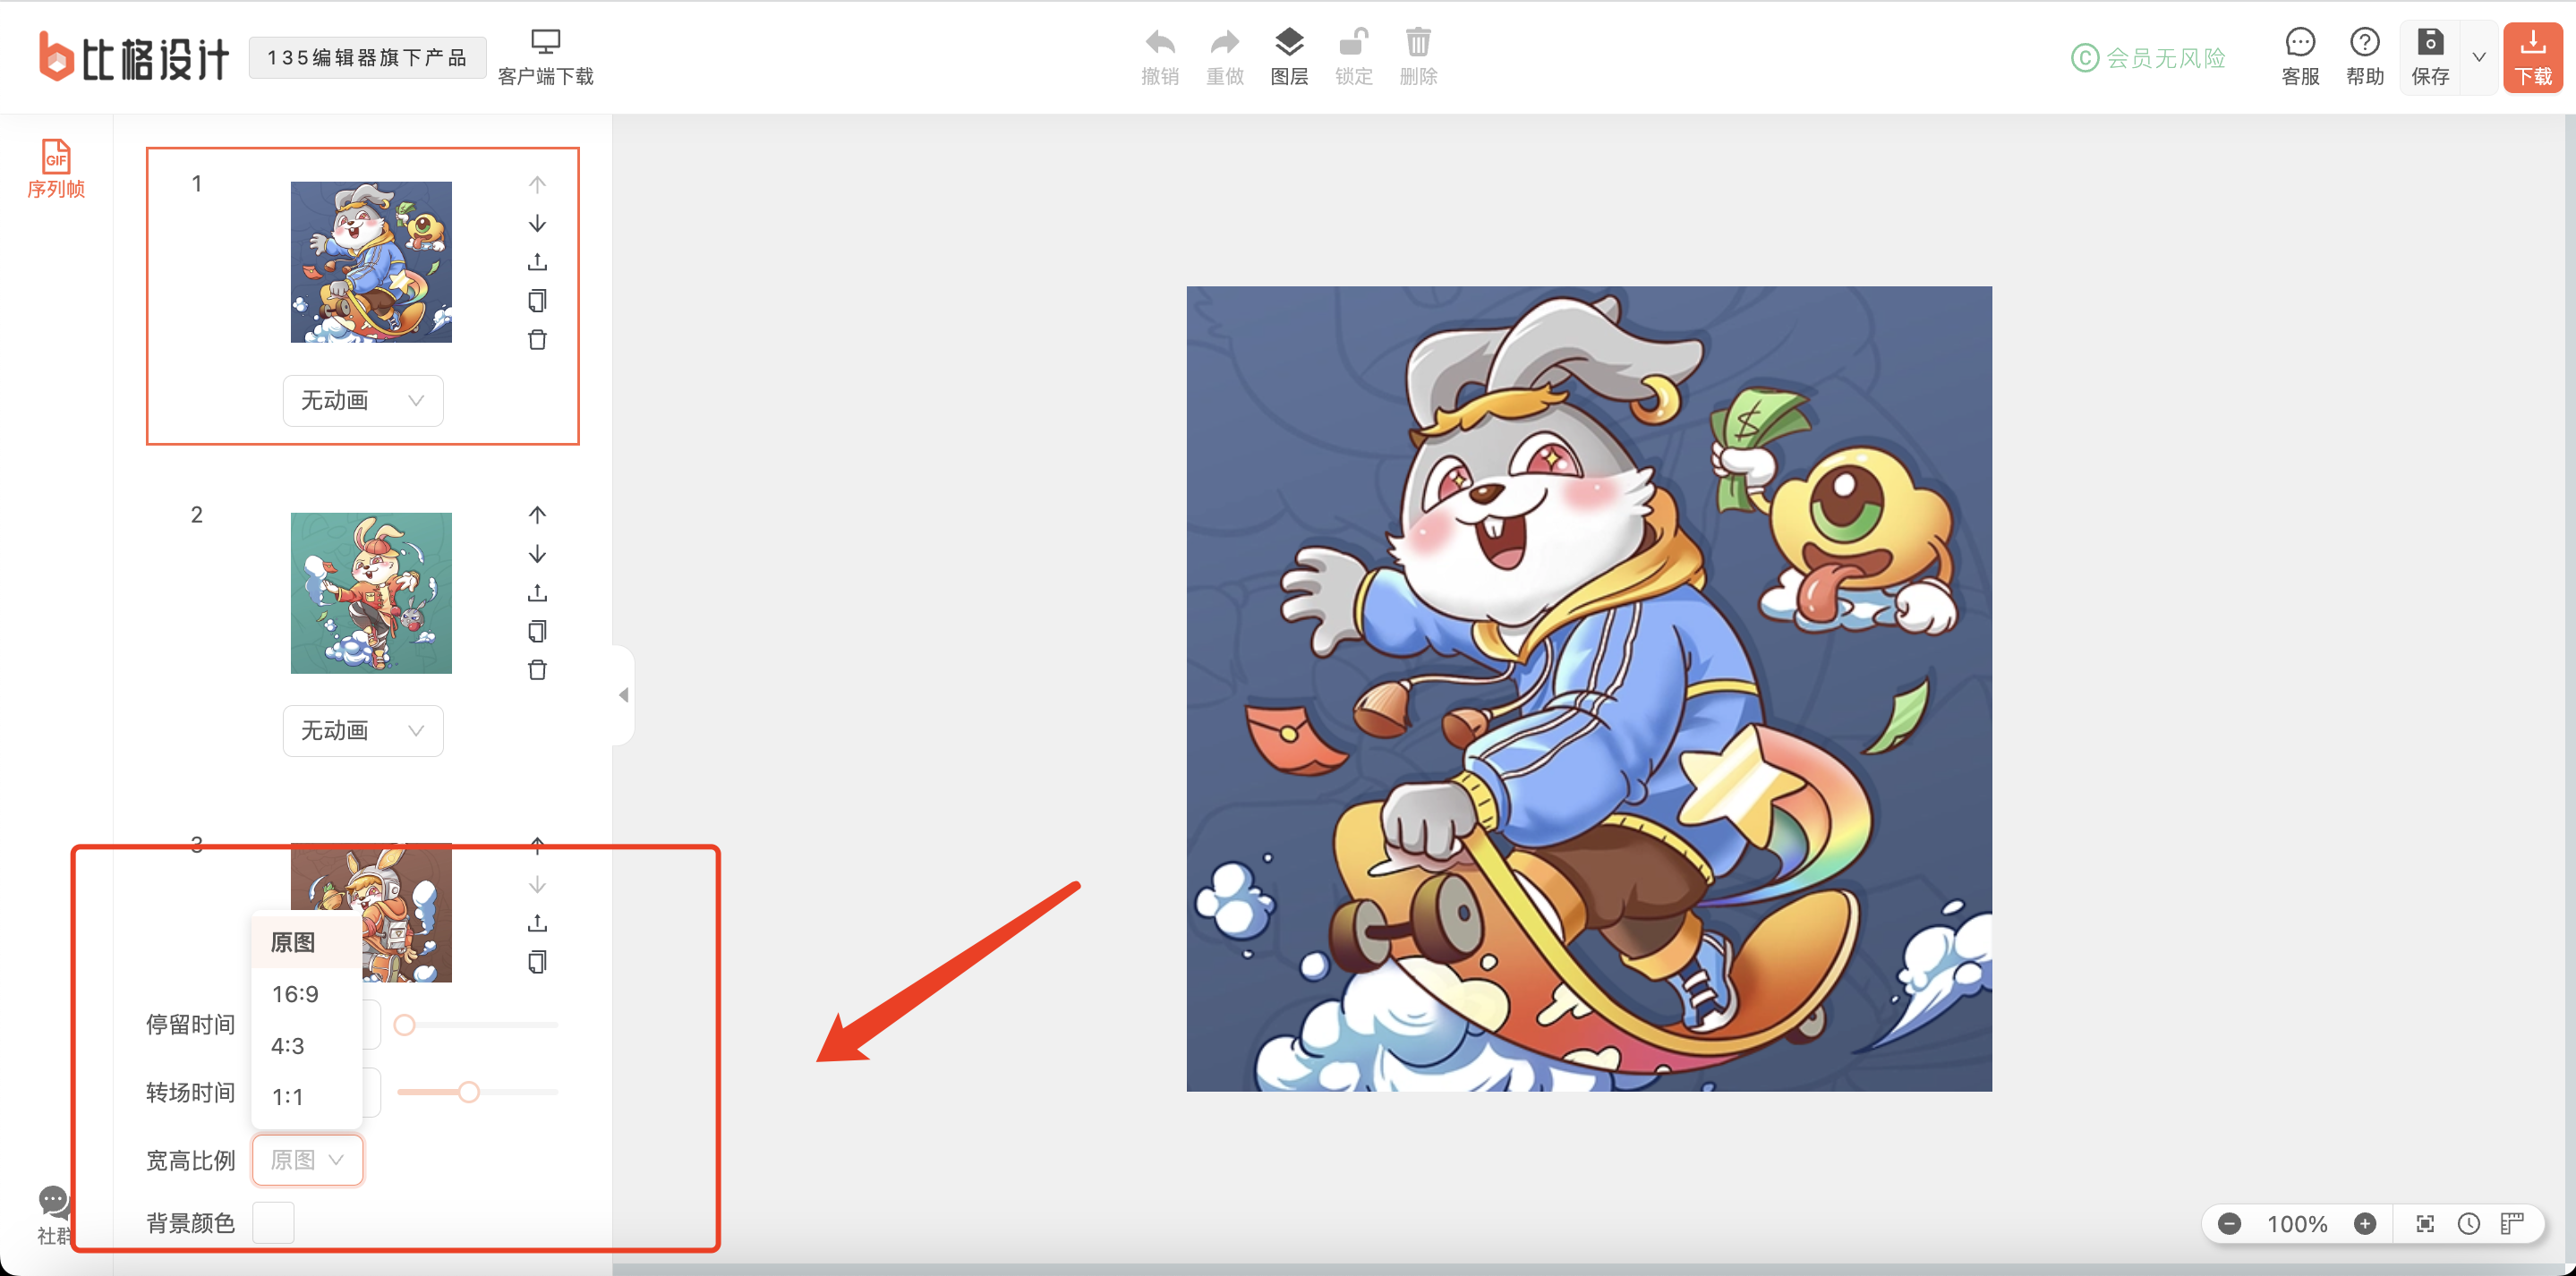The height and width of the screenshot is (1276, 2576).
Task: Zoom in with plus button
Action: [x=2365, y=1224]
